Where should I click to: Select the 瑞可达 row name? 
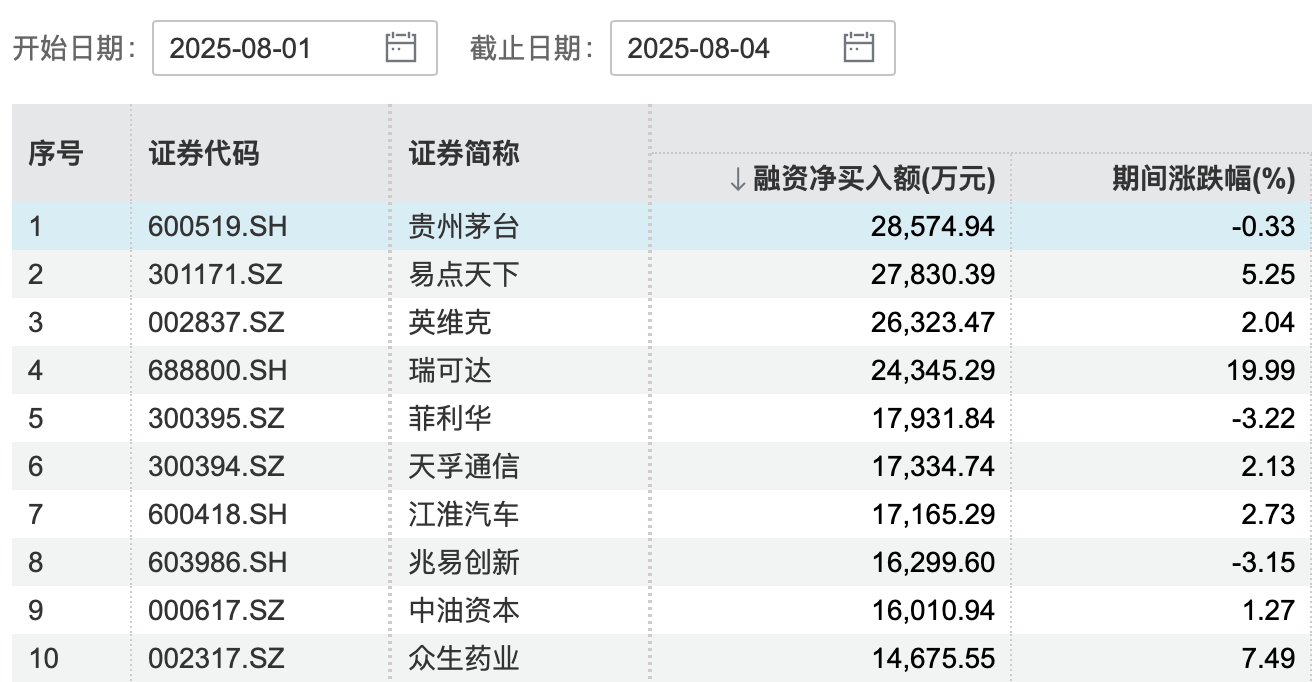point(451,371)
